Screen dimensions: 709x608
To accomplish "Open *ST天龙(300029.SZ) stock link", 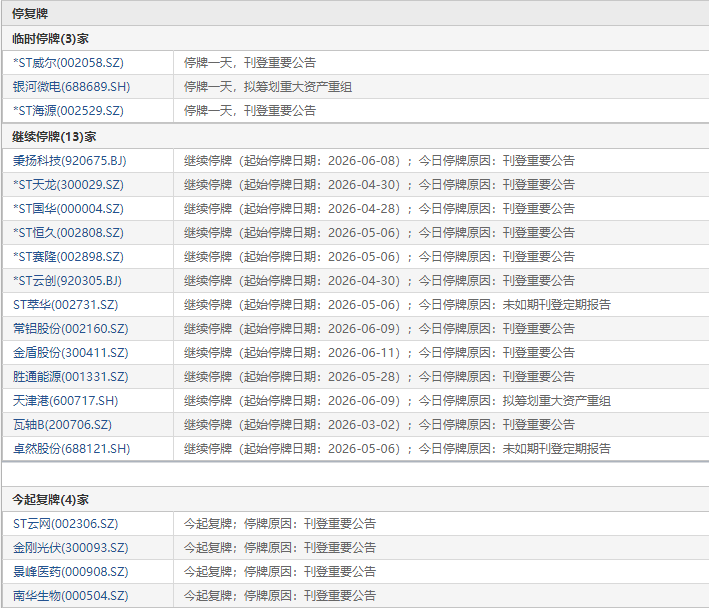I will (x=68, y=185).
